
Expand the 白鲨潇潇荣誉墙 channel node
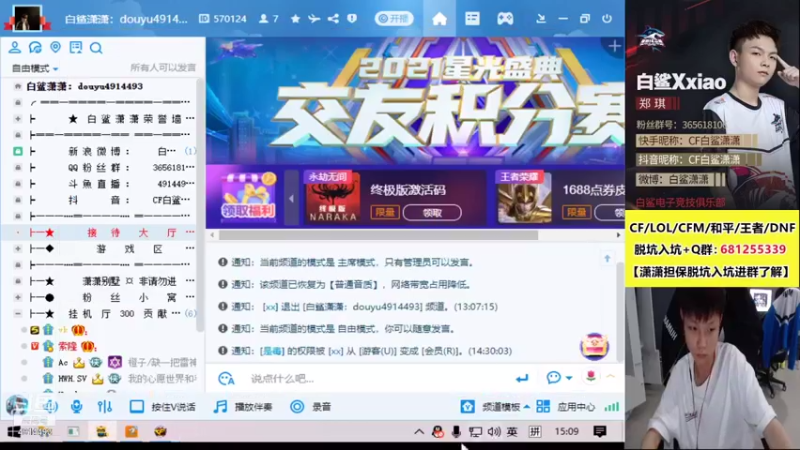pyautogui.click(x=18, y=119)
